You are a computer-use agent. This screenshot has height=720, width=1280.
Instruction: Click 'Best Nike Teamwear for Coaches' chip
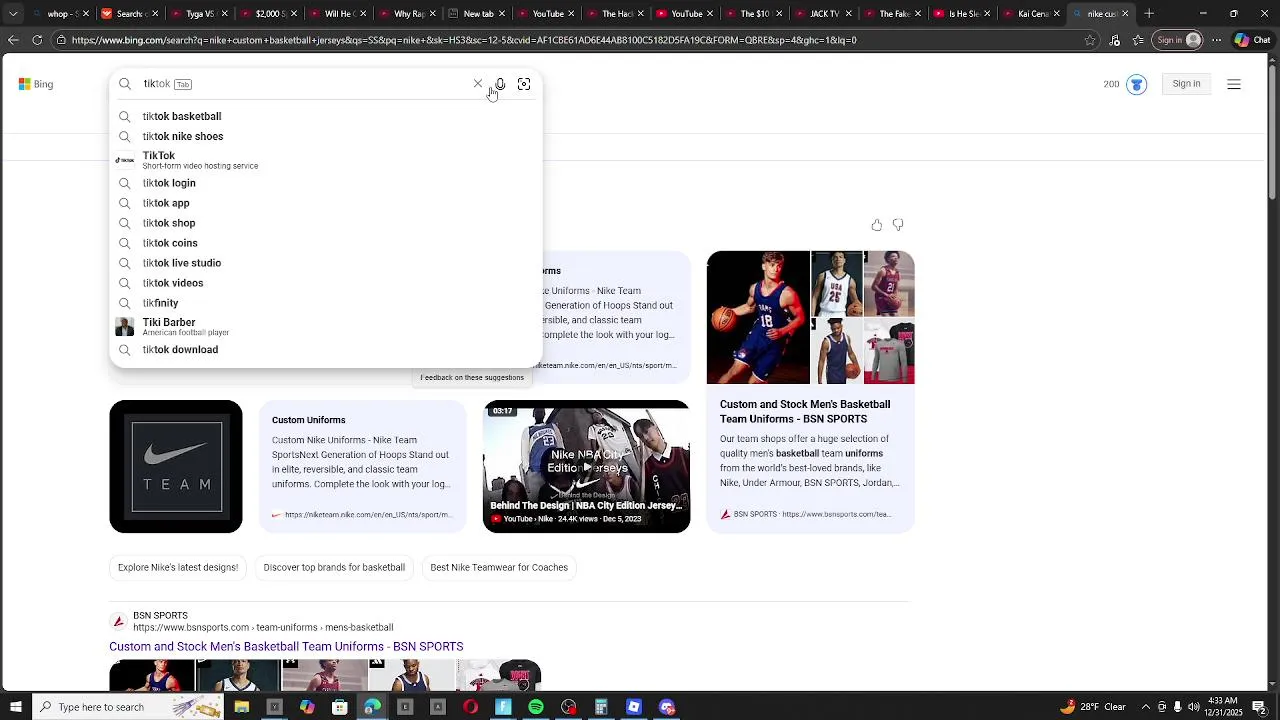499,567
